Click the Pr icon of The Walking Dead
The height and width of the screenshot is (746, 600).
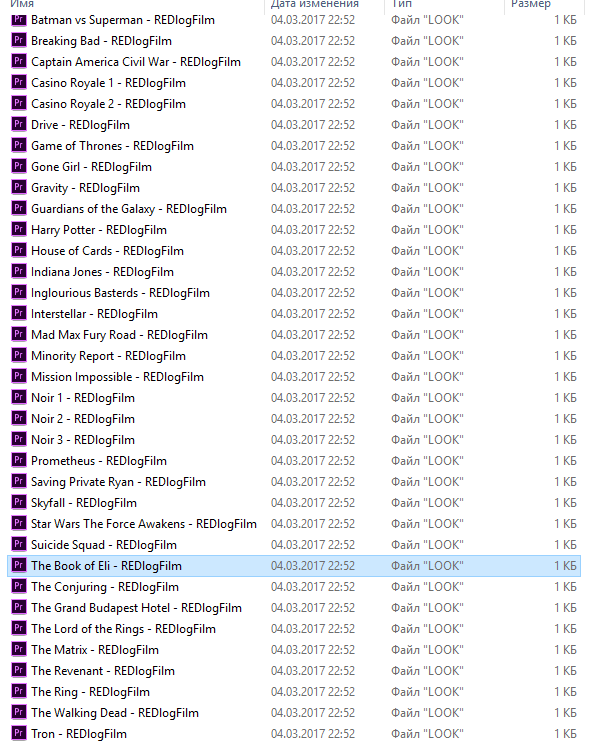click(19, 713)
